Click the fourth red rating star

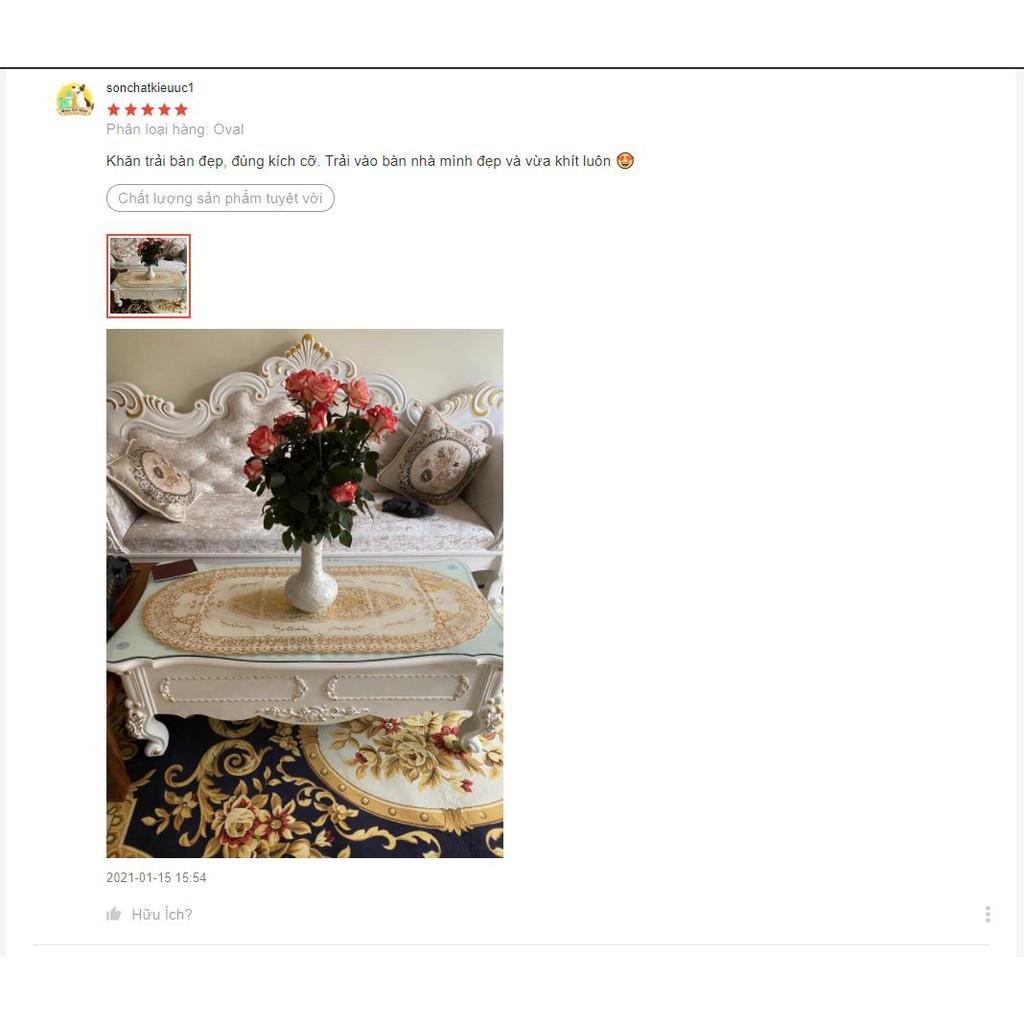(x=165, y=109)
